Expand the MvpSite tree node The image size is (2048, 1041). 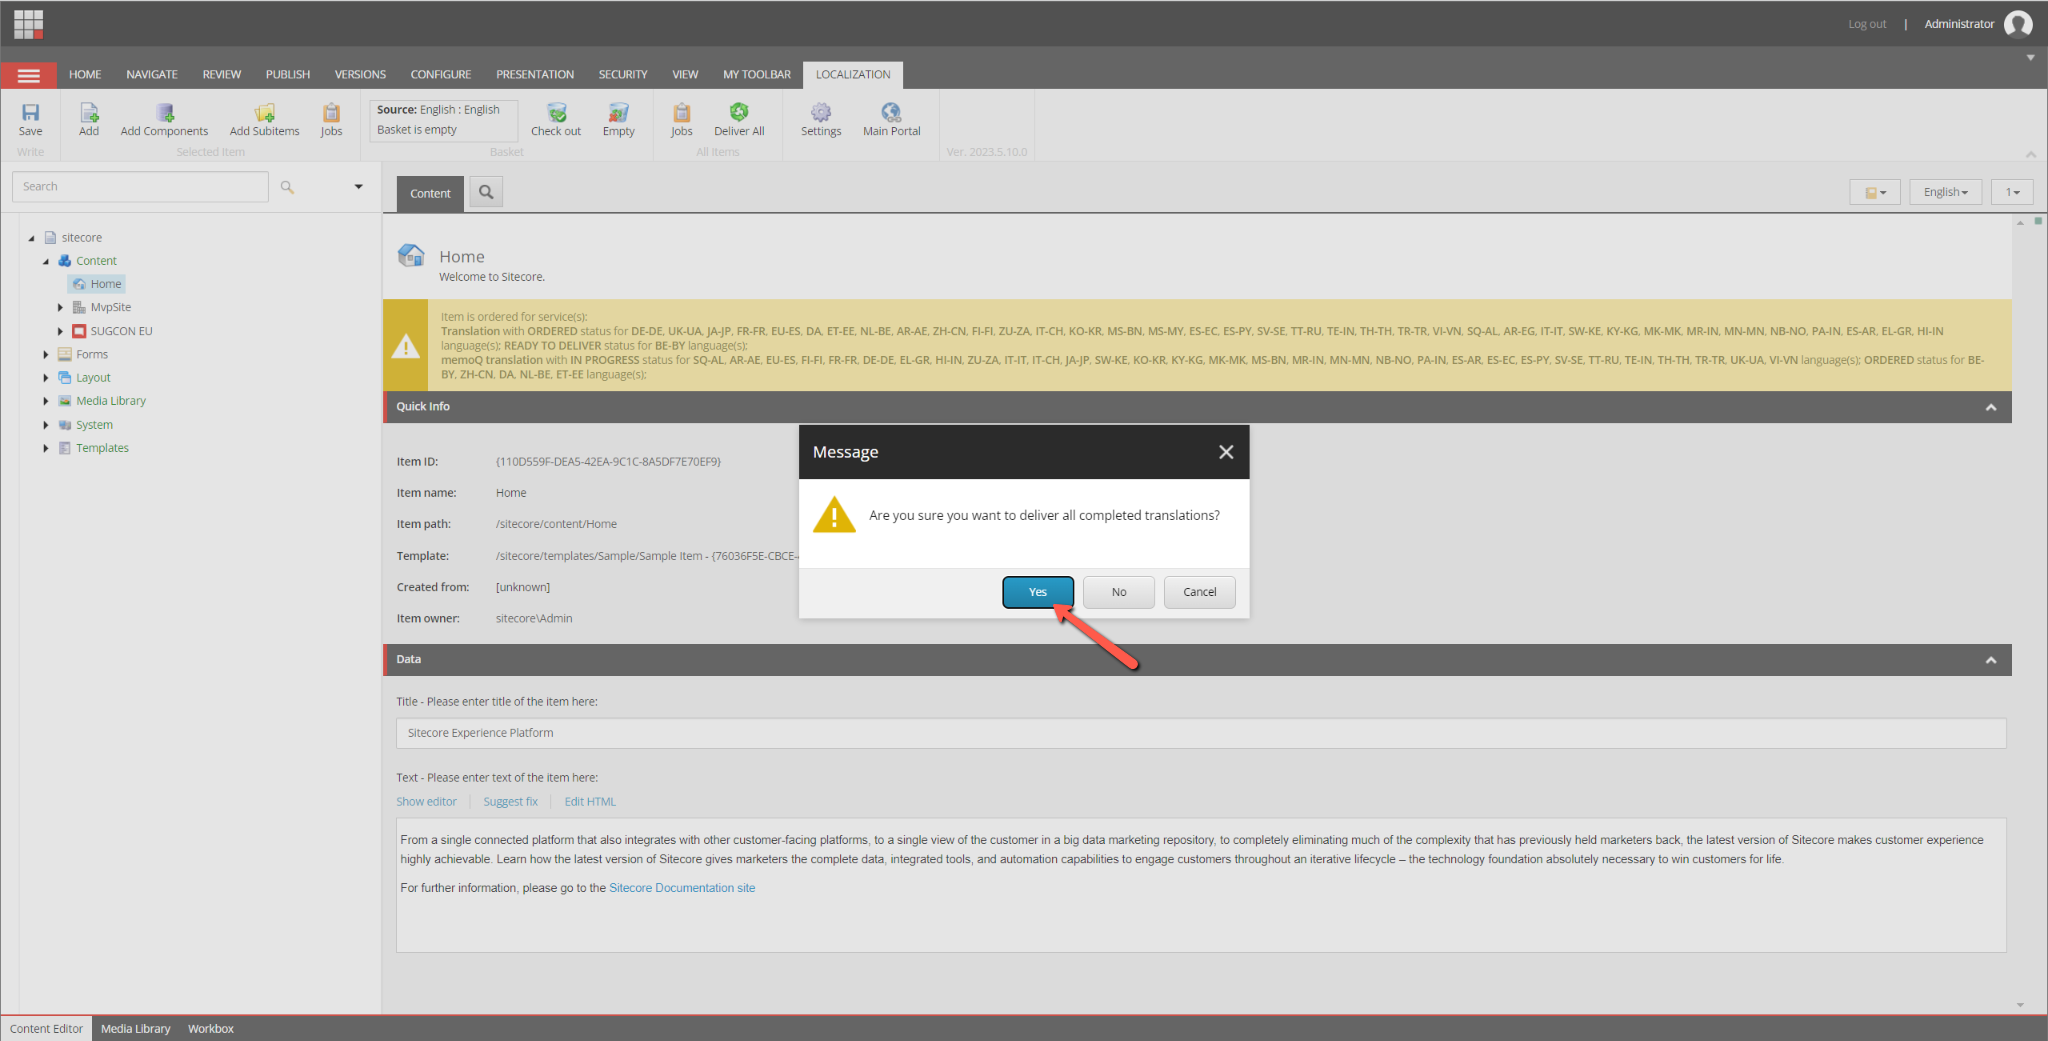click(60, 307)
